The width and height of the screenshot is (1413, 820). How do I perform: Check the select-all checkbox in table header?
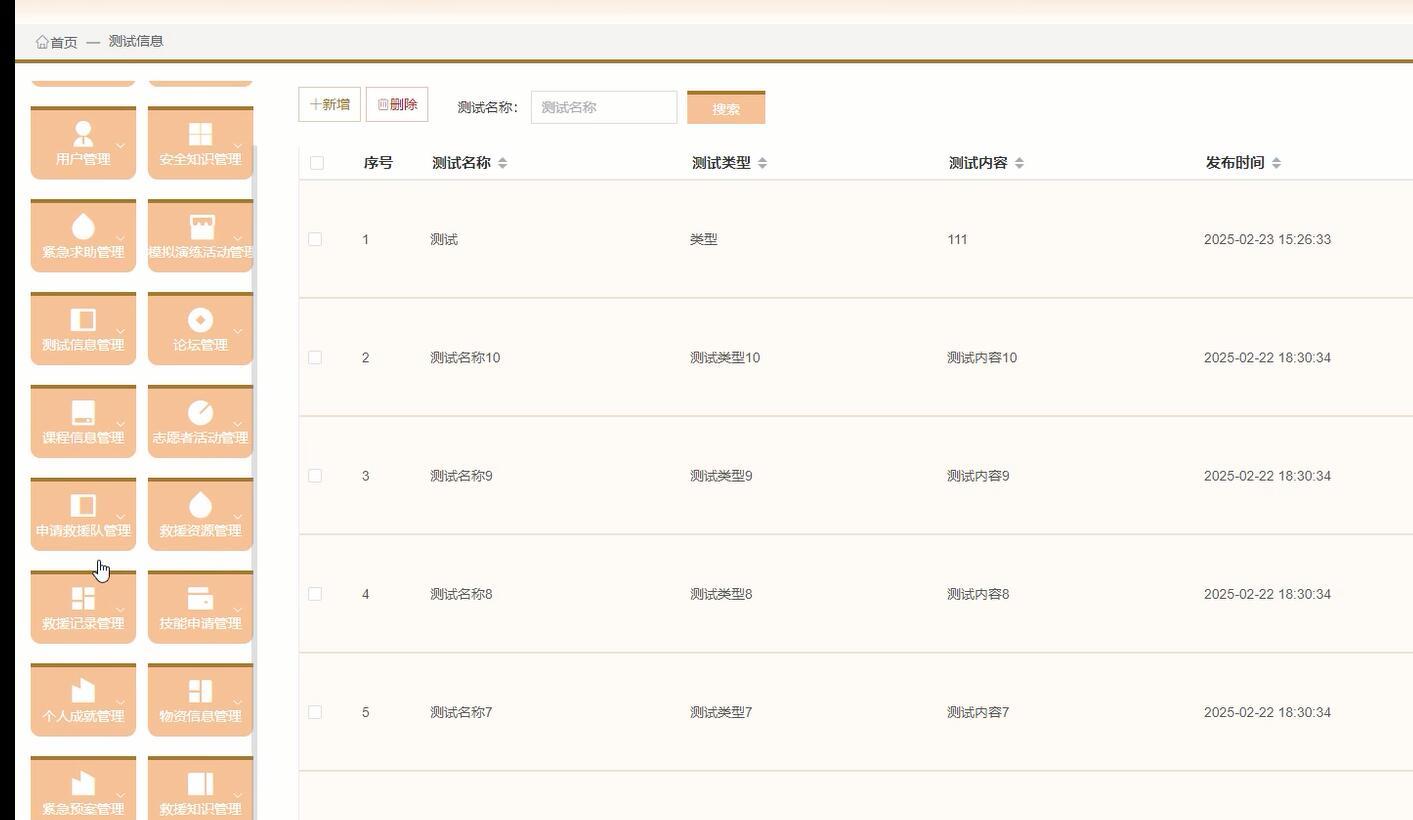(x=316, y=162)
